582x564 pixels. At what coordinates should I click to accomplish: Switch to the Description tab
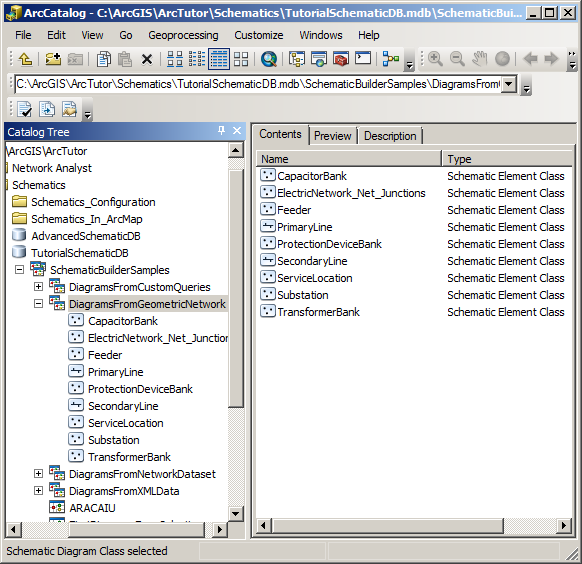(390, 136)
